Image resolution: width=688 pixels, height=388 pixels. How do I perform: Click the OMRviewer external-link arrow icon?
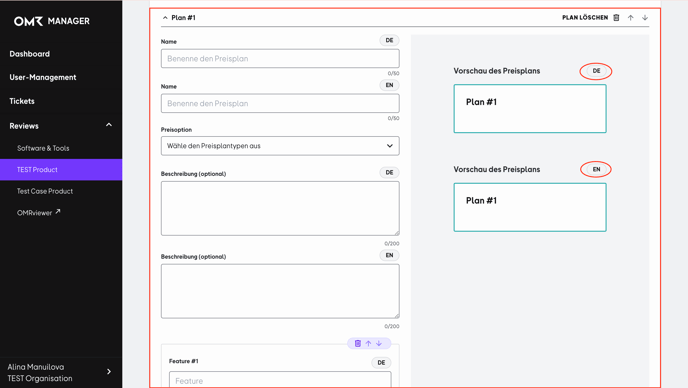pyautogui.click(x=58, y=212)
